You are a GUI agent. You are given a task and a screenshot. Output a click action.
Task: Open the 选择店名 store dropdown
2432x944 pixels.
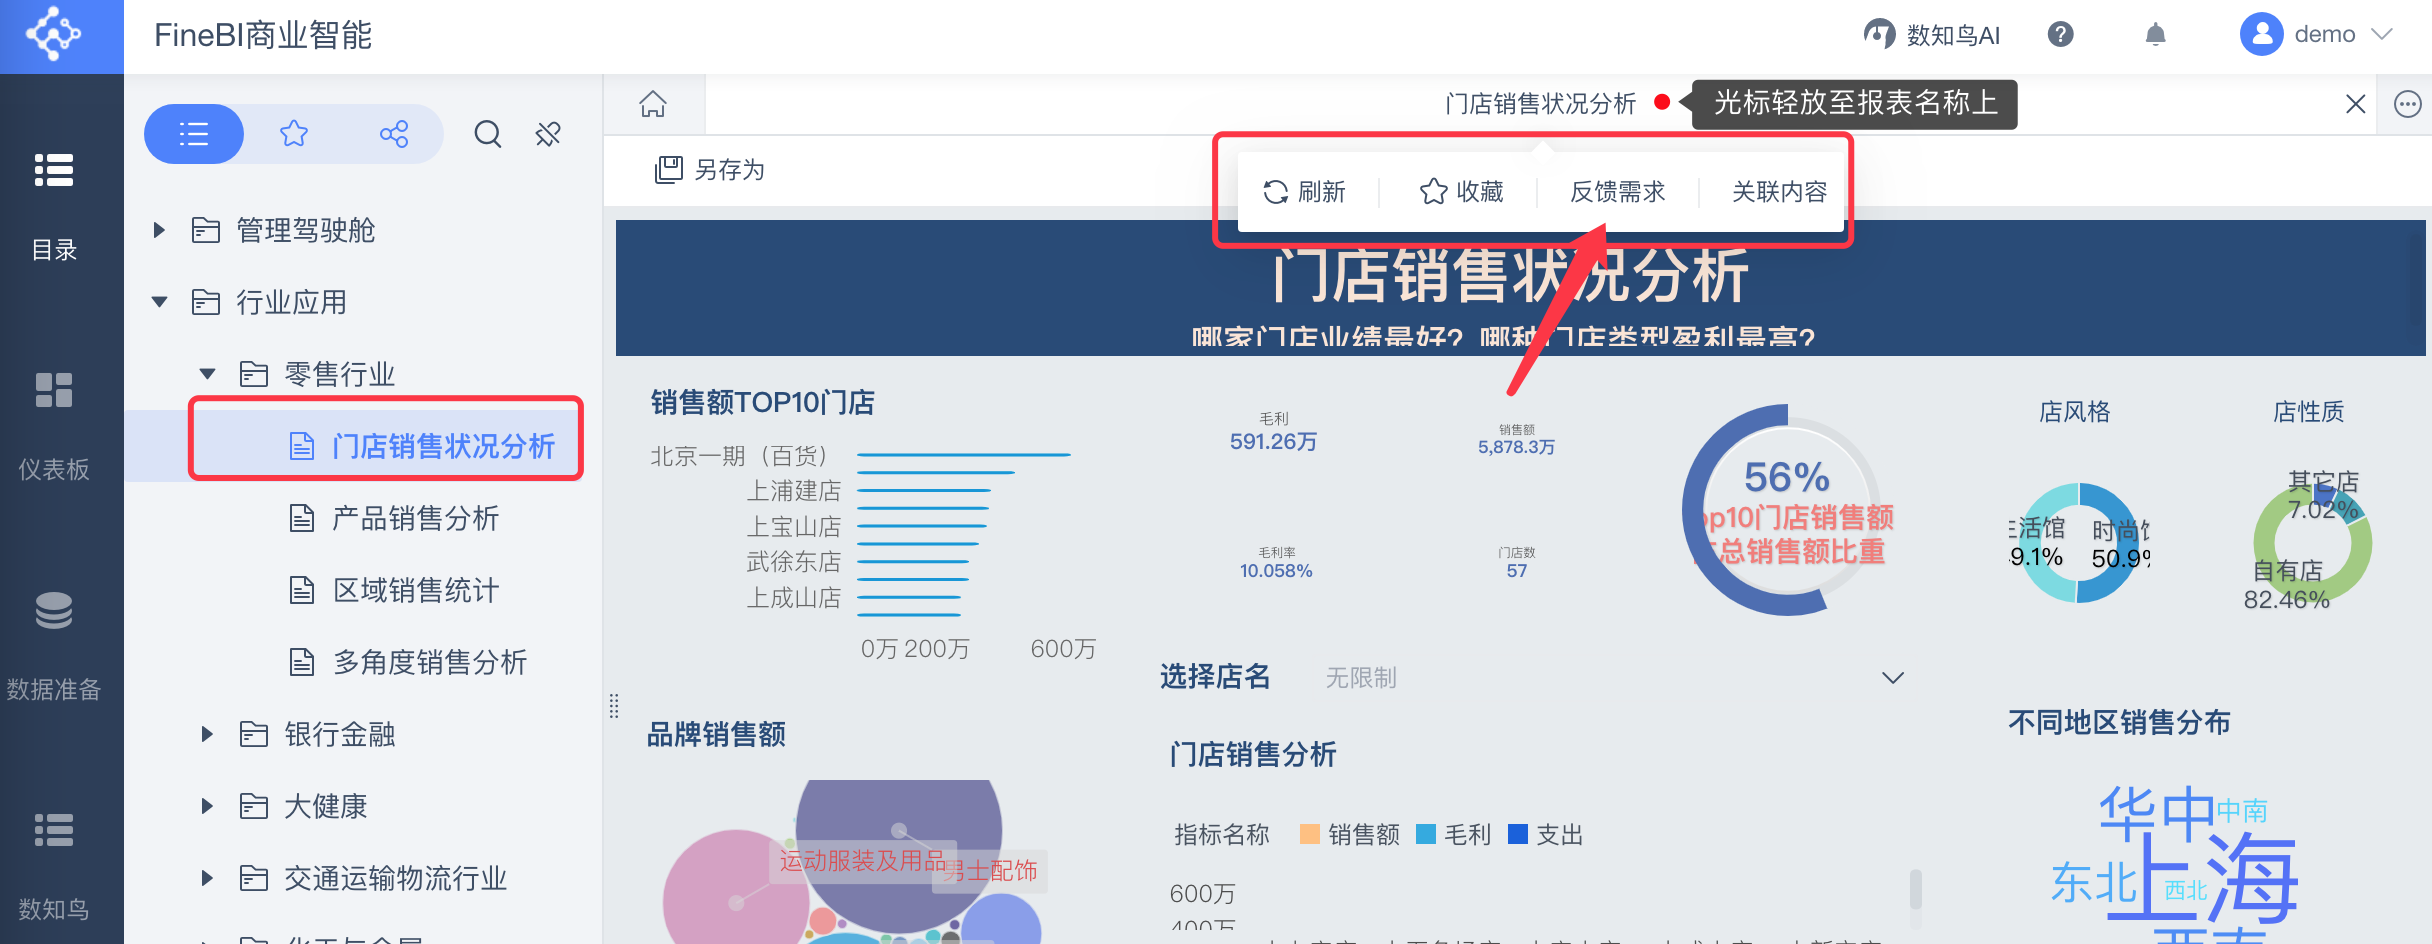(x=1614, y=678)
